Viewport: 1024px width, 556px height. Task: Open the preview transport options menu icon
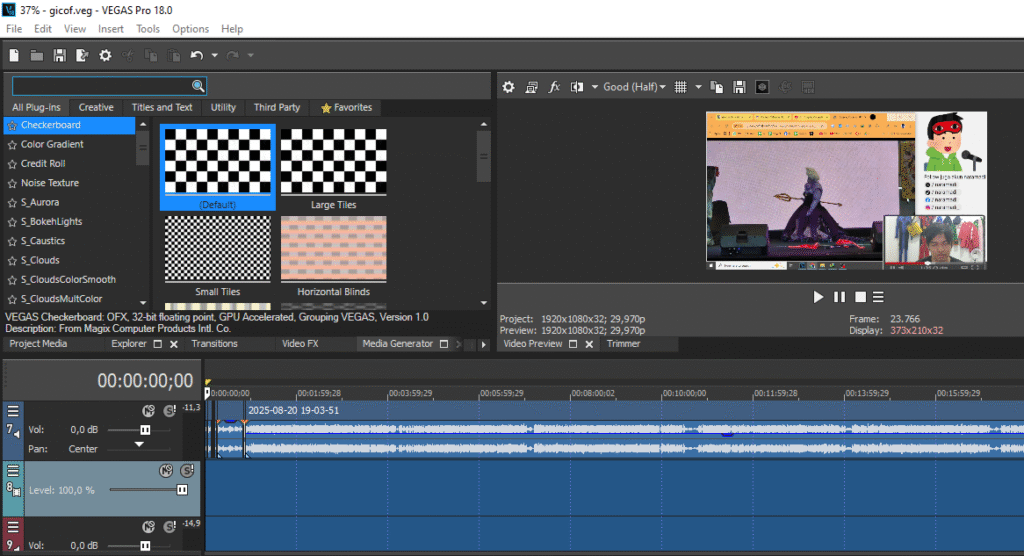(x=878, y=297)
